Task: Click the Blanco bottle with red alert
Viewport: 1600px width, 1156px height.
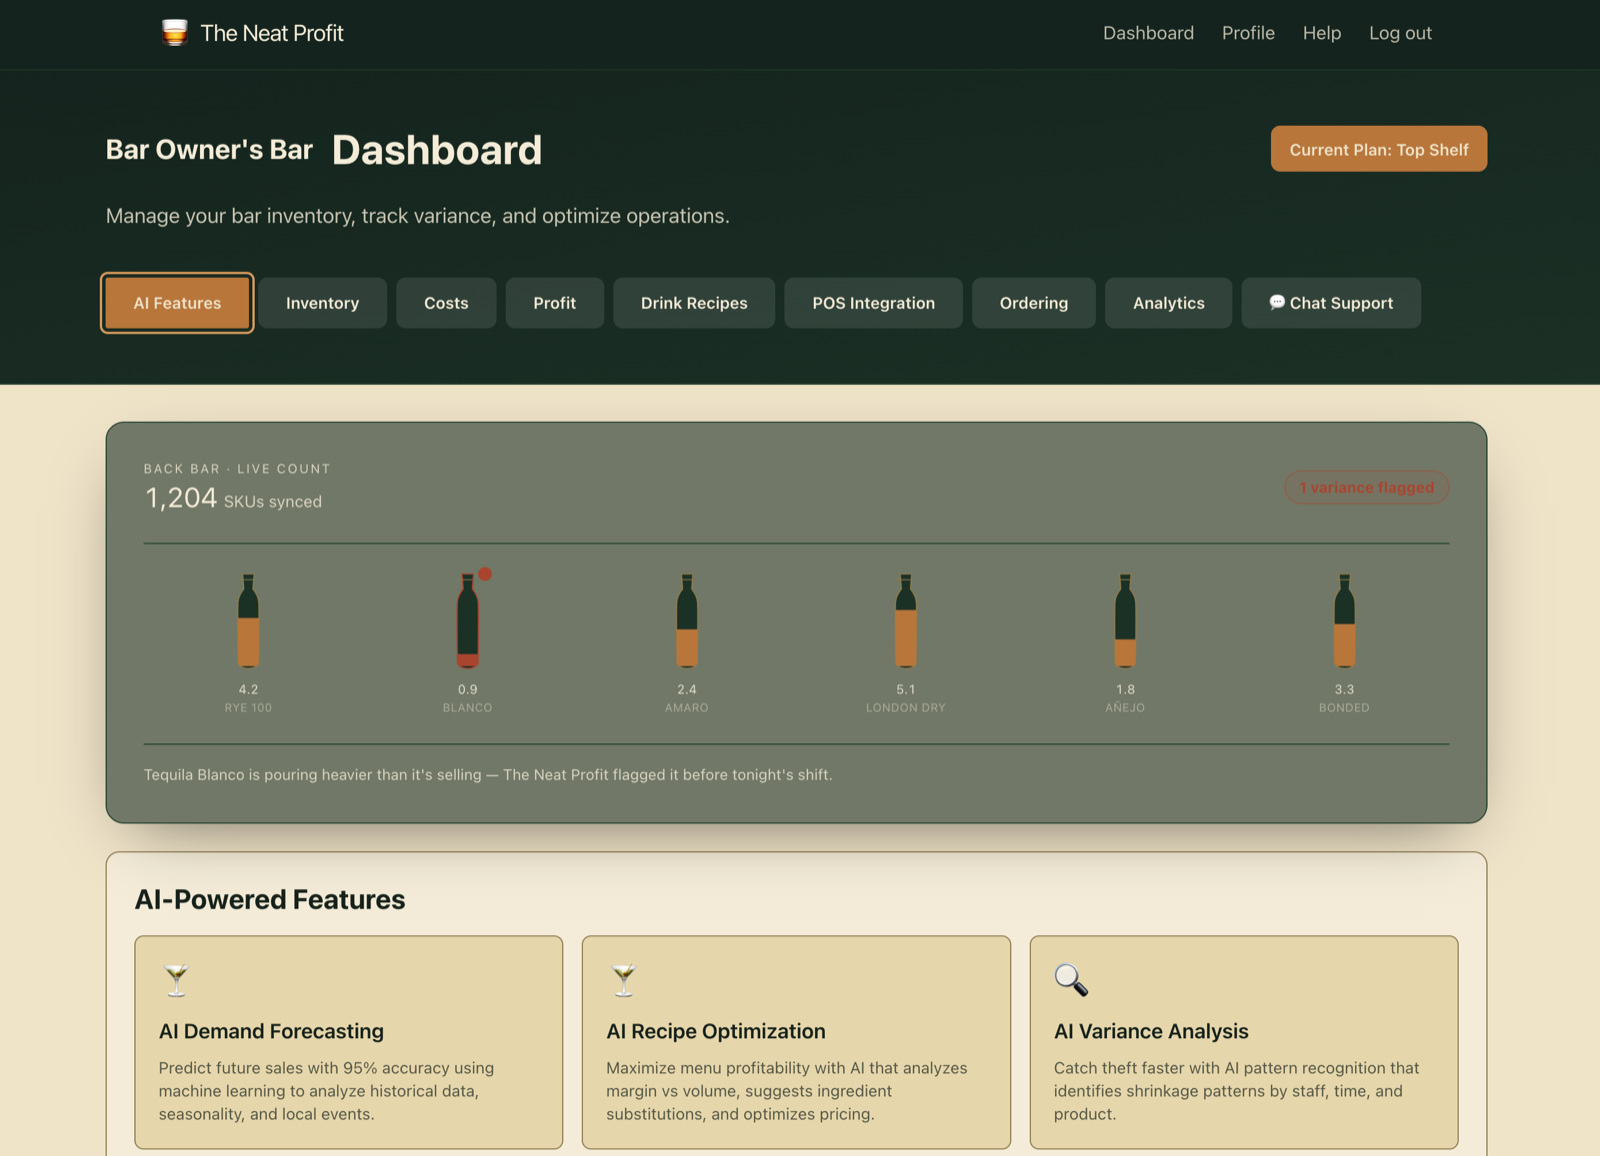Action: tap(468, 621)
